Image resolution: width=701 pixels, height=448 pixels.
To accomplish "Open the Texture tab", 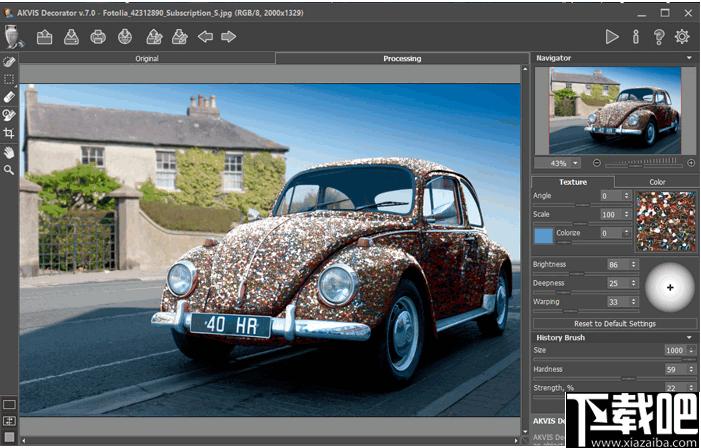I will coord(573,182).
